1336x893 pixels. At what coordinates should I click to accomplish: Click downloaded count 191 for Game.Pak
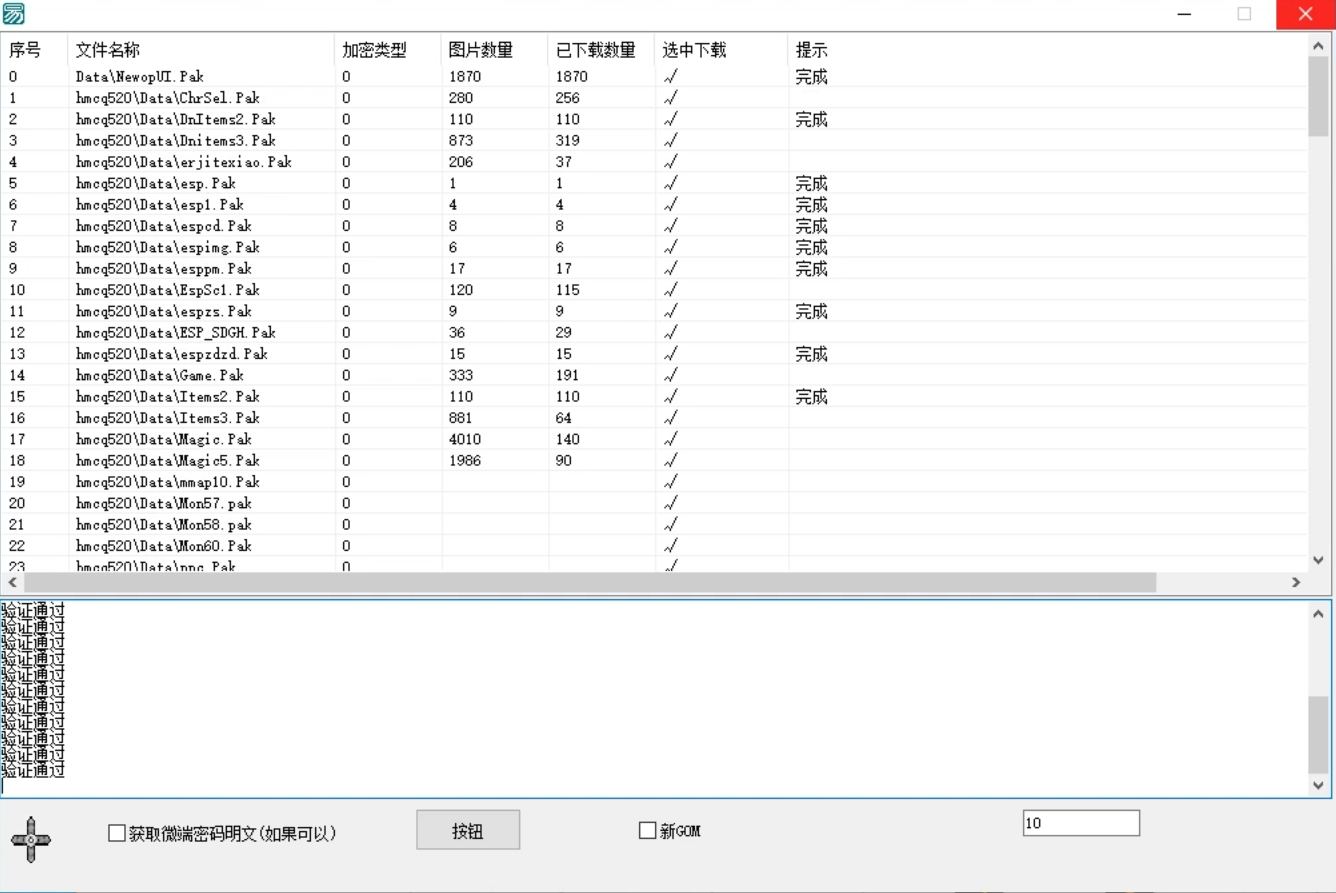(x=568, y=375)
